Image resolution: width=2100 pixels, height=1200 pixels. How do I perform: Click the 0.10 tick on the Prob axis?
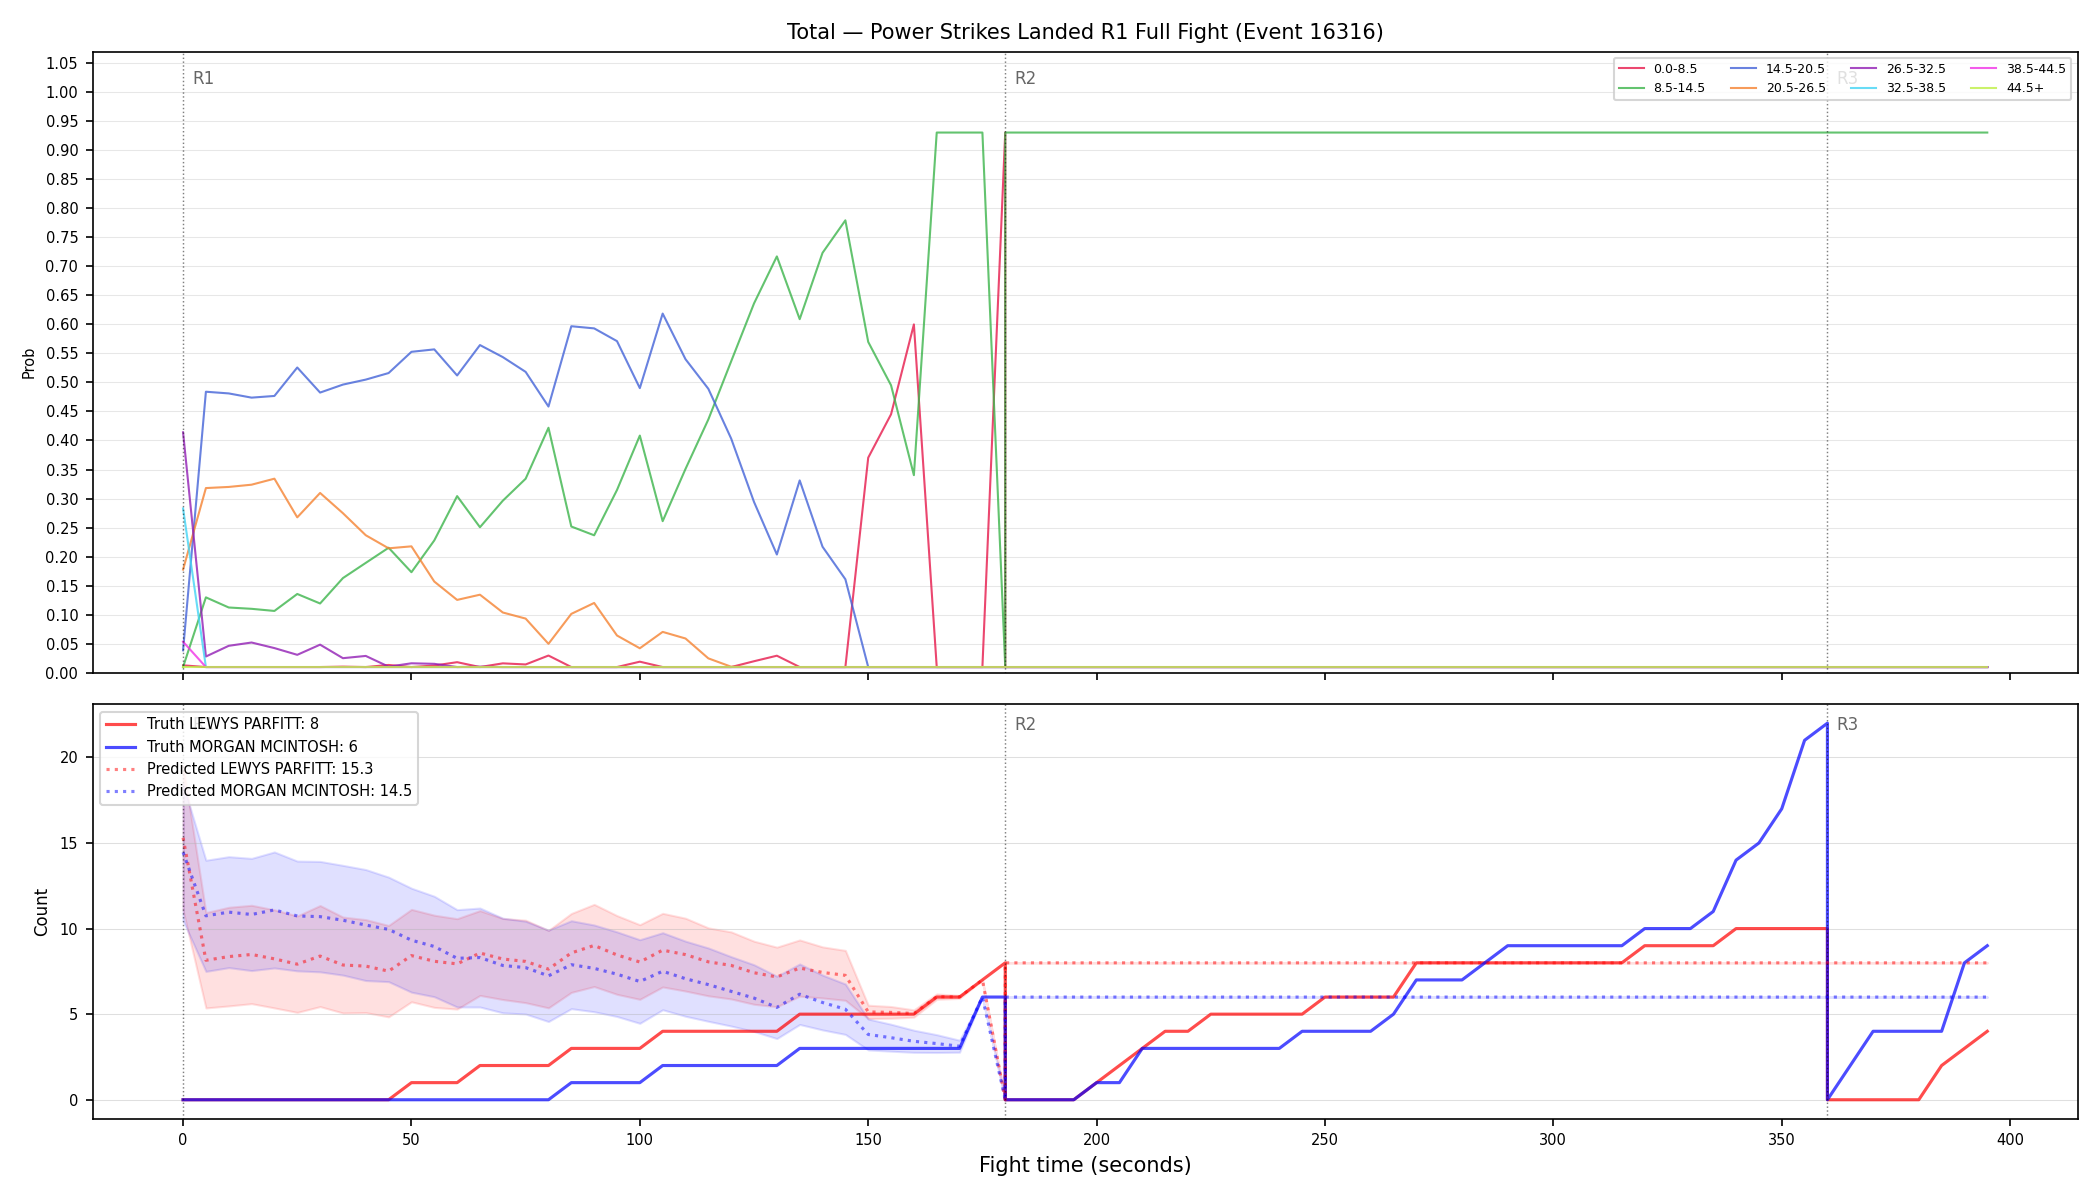pyautogui.click(x=61, y=615)
